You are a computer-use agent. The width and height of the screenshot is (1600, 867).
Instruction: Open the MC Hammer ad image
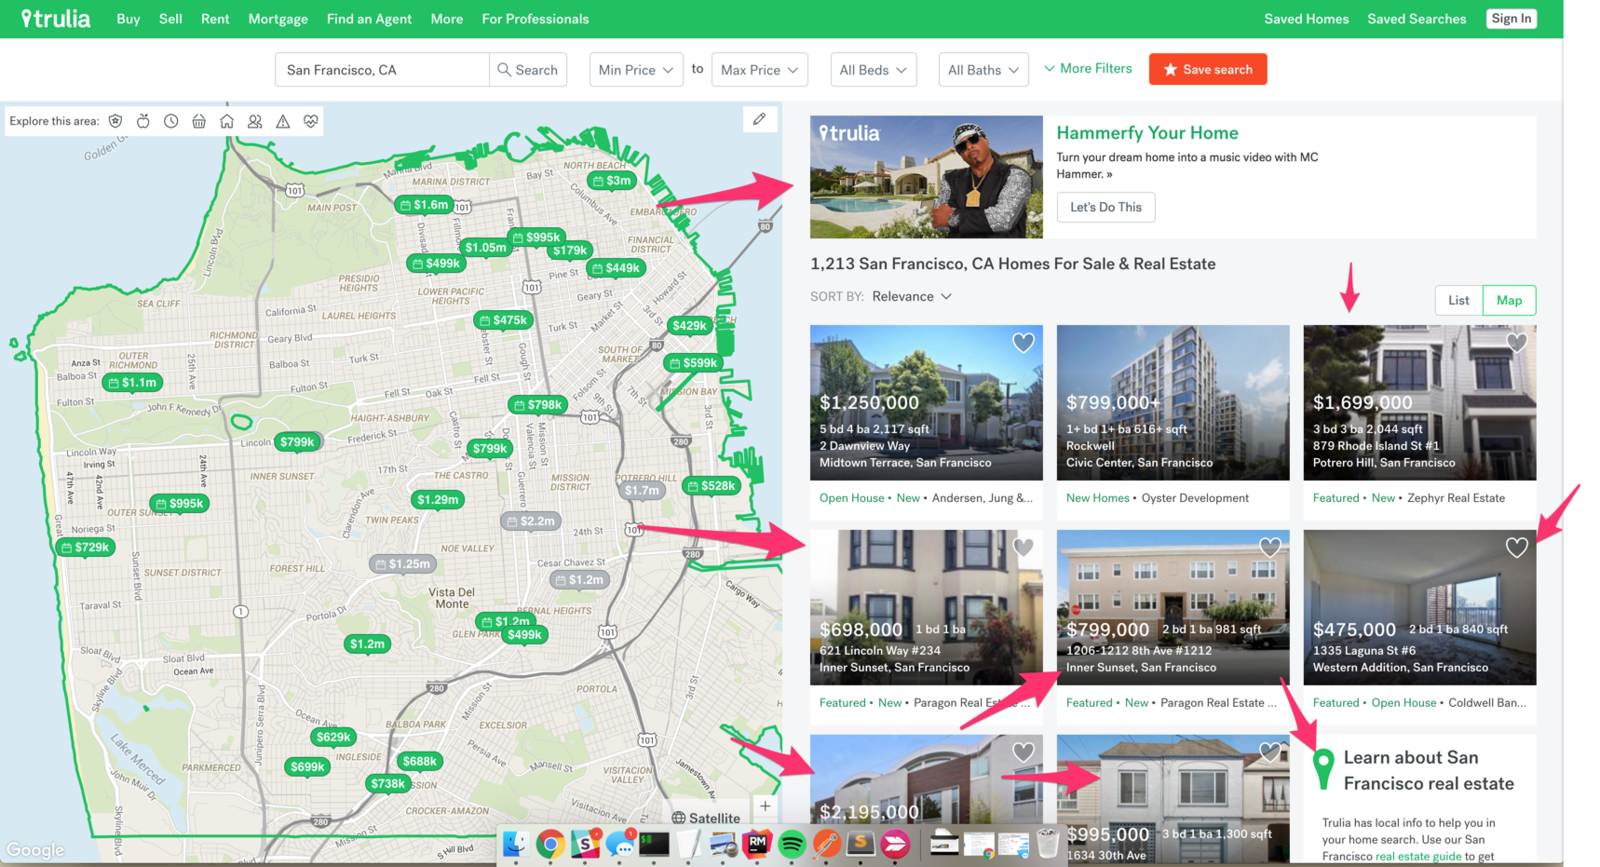(926, 177)
